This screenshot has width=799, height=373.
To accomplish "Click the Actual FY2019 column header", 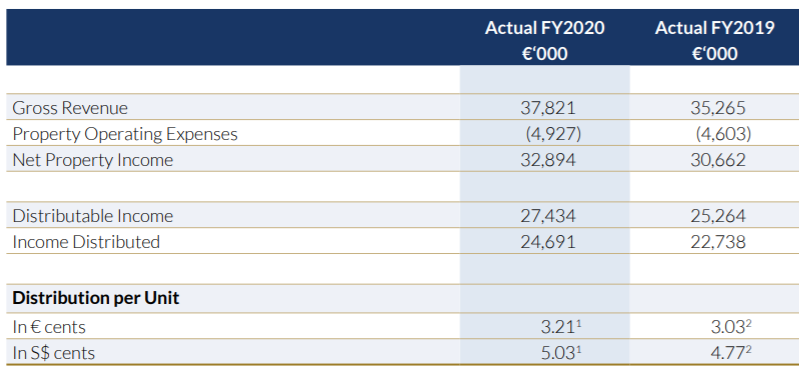I will (714, 40).
